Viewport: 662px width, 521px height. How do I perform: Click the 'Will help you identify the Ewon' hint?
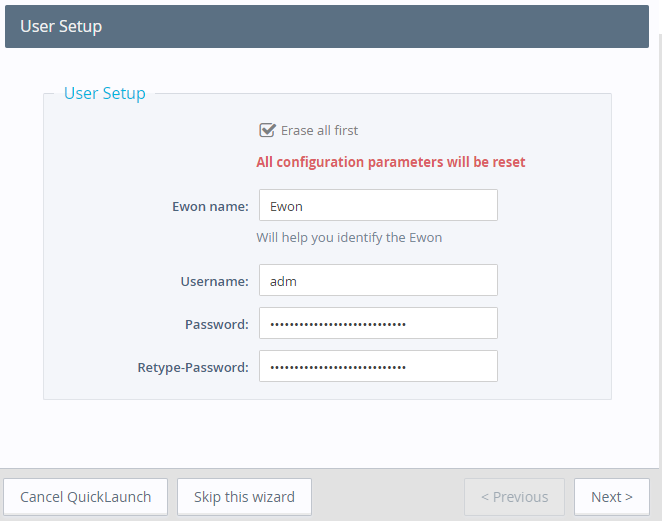click(349, 237)
